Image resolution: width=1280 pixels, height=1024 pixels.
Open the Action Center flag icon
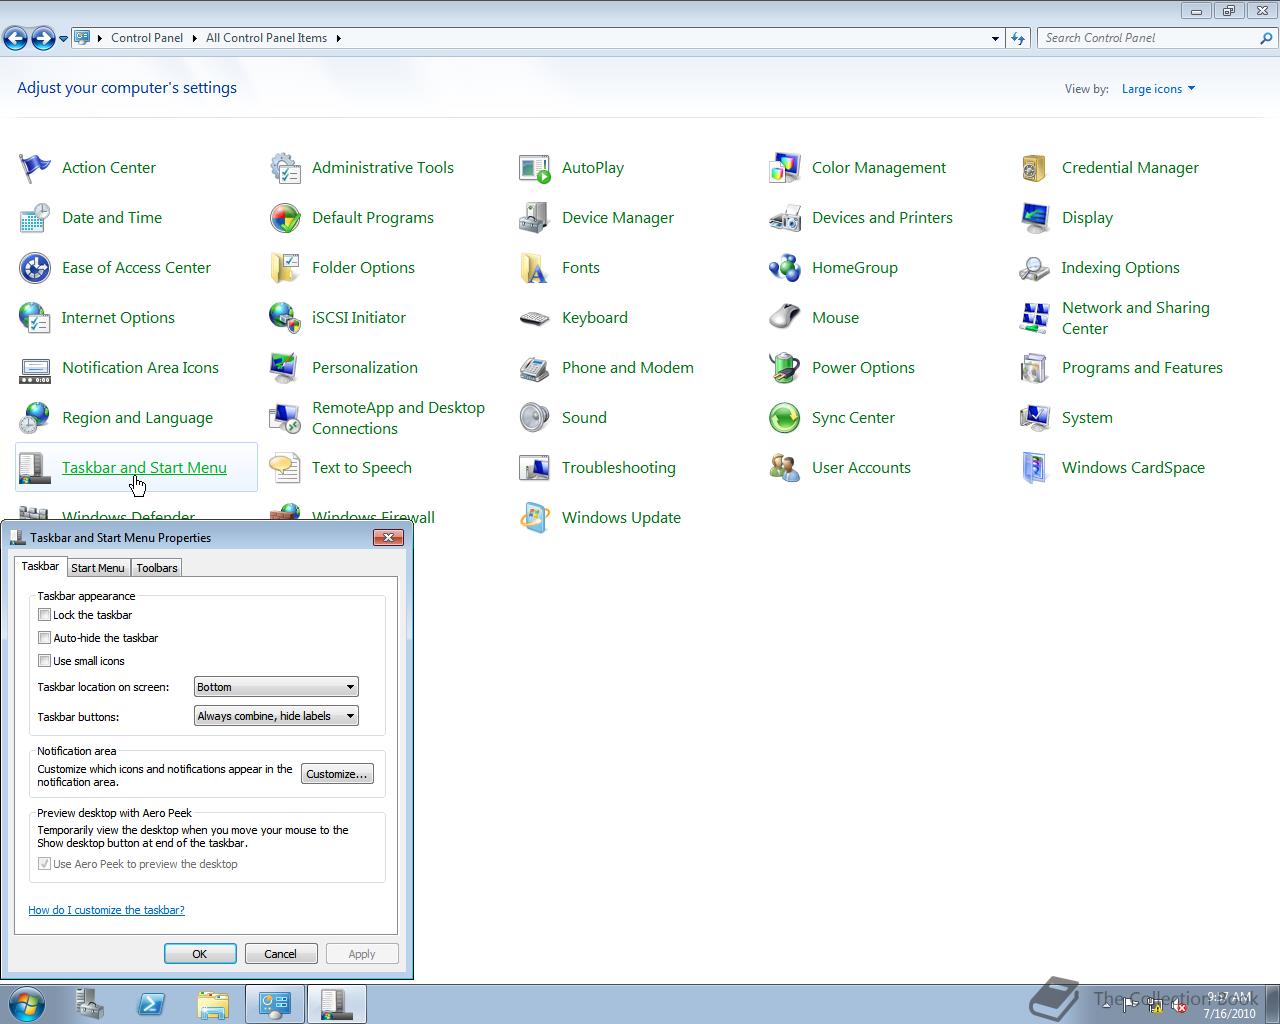(35, 168)
